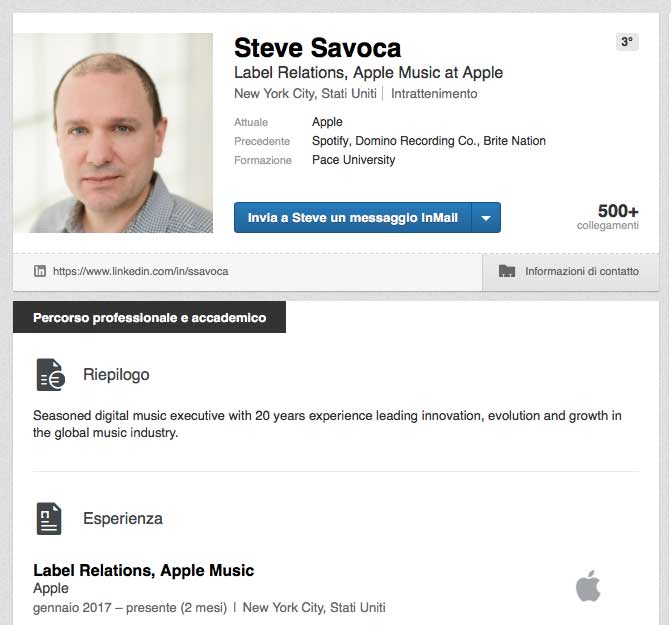
Task: Click the LinkedIn logo icon beside the profile URL
Action: [x=40, y=271]
